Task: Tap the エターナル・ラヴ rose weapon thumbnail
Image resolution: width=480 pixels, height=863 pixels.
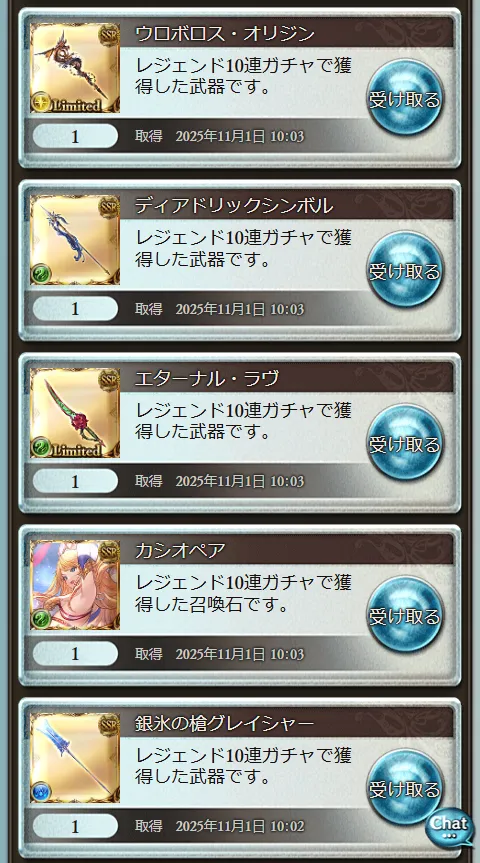Action: [75, 413]
